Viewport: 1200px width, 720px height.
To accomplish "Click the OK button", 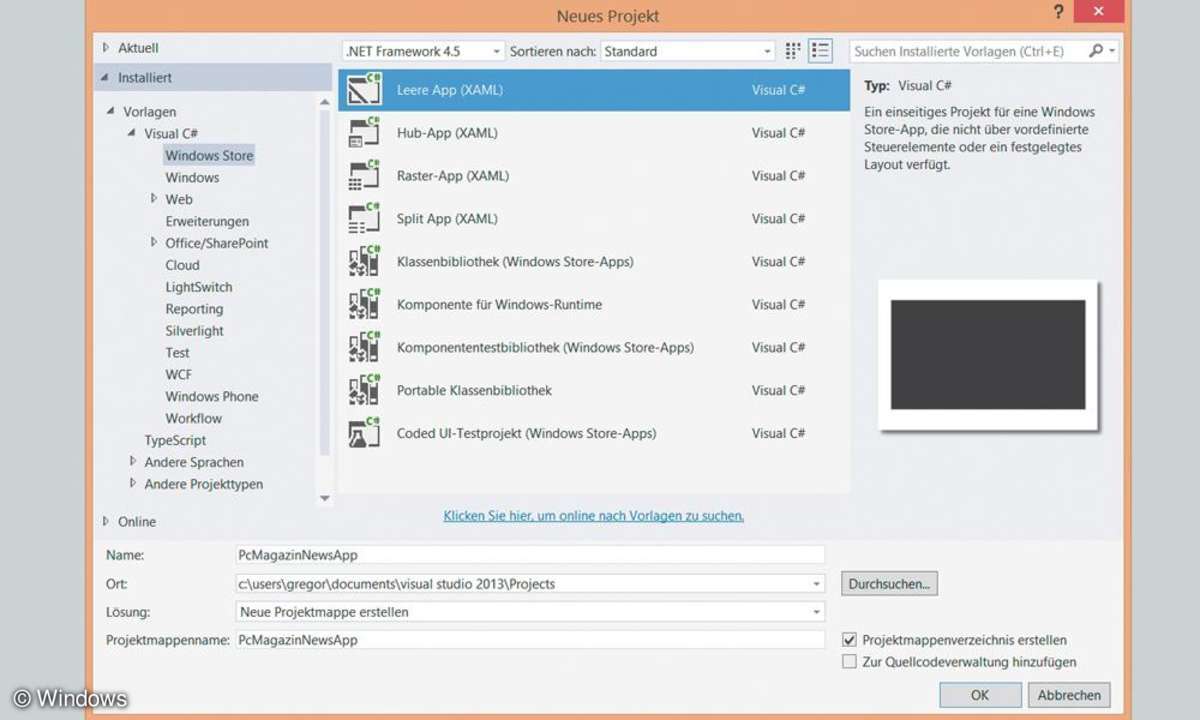I will coord(980,695).
